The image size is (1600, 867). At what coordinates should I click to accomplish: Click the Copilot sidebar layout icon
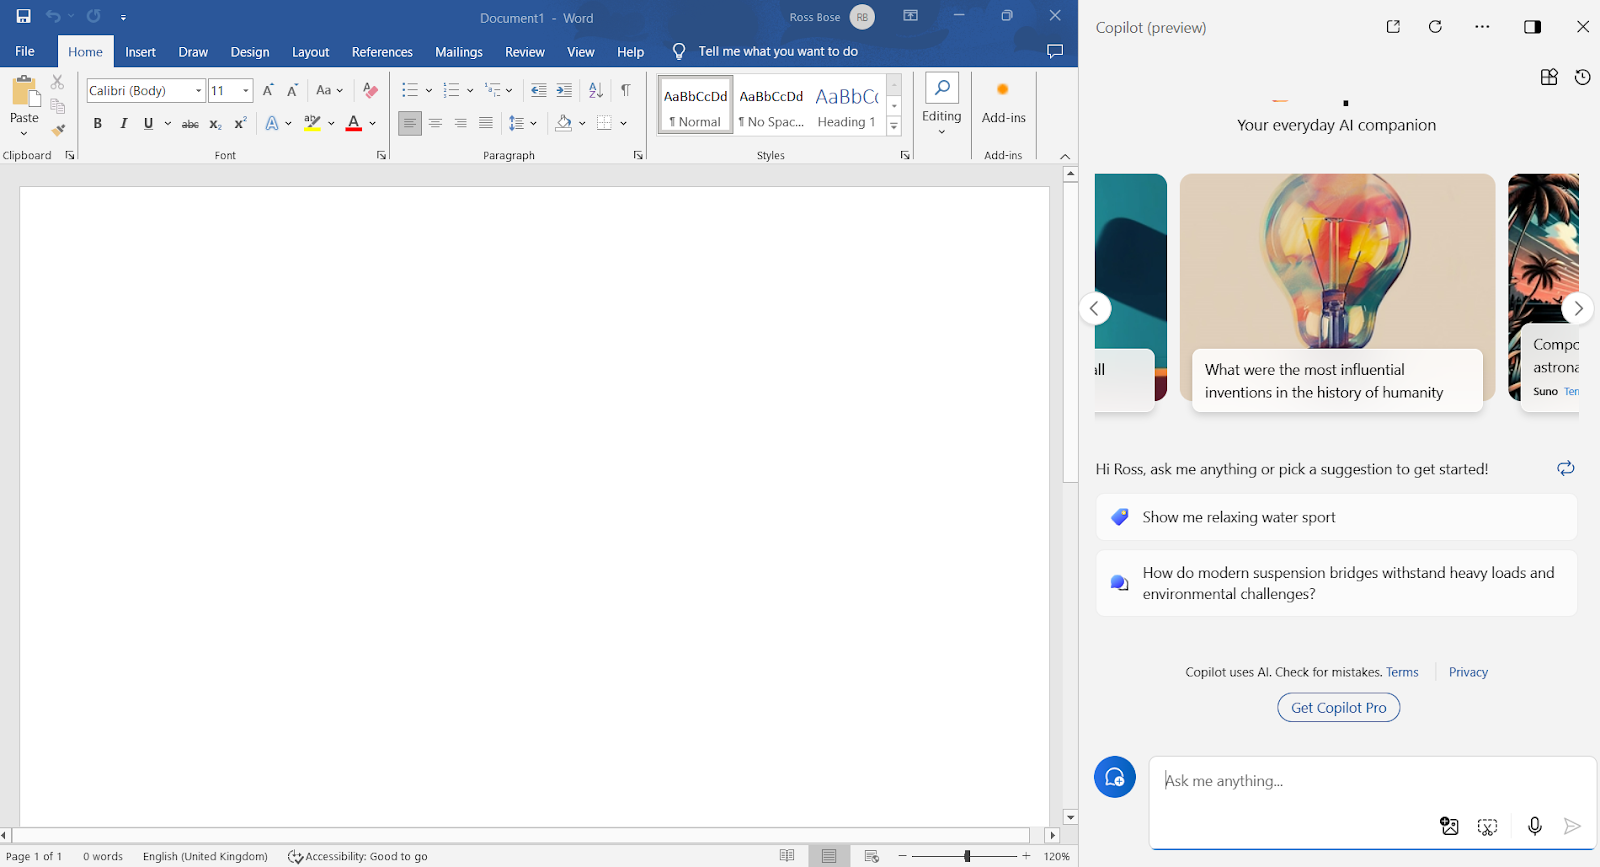coord(1532,27)
